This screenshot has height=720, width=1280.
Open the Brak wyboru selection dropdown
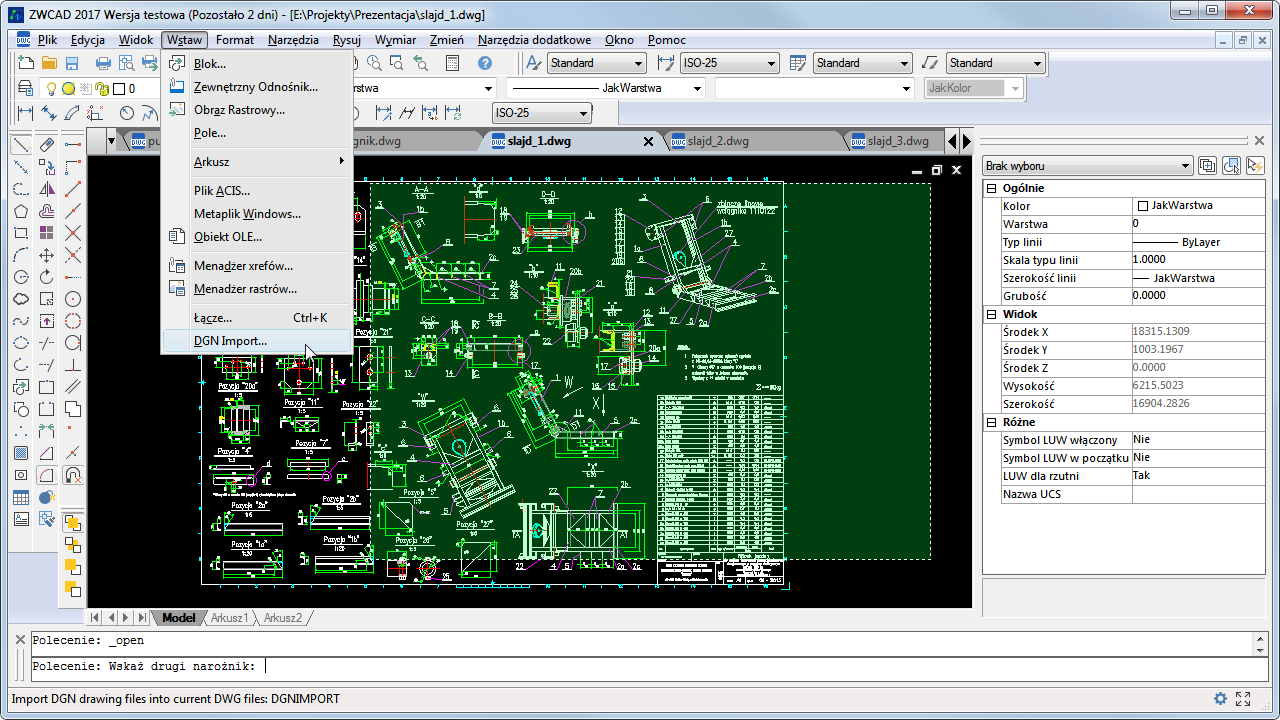pyautogui.click(x=1088, y=166)
